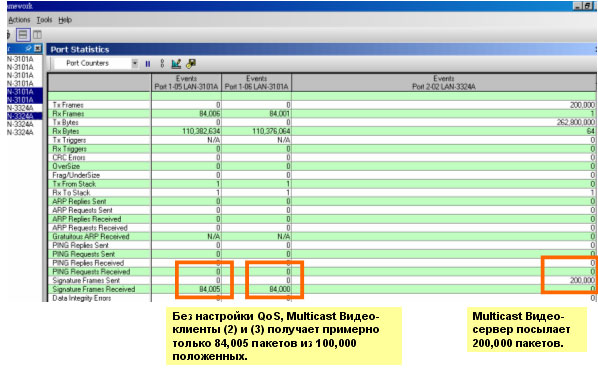Select the highlighted N-3324A port entry
The image size is (598, 370).
coord(20,116)
